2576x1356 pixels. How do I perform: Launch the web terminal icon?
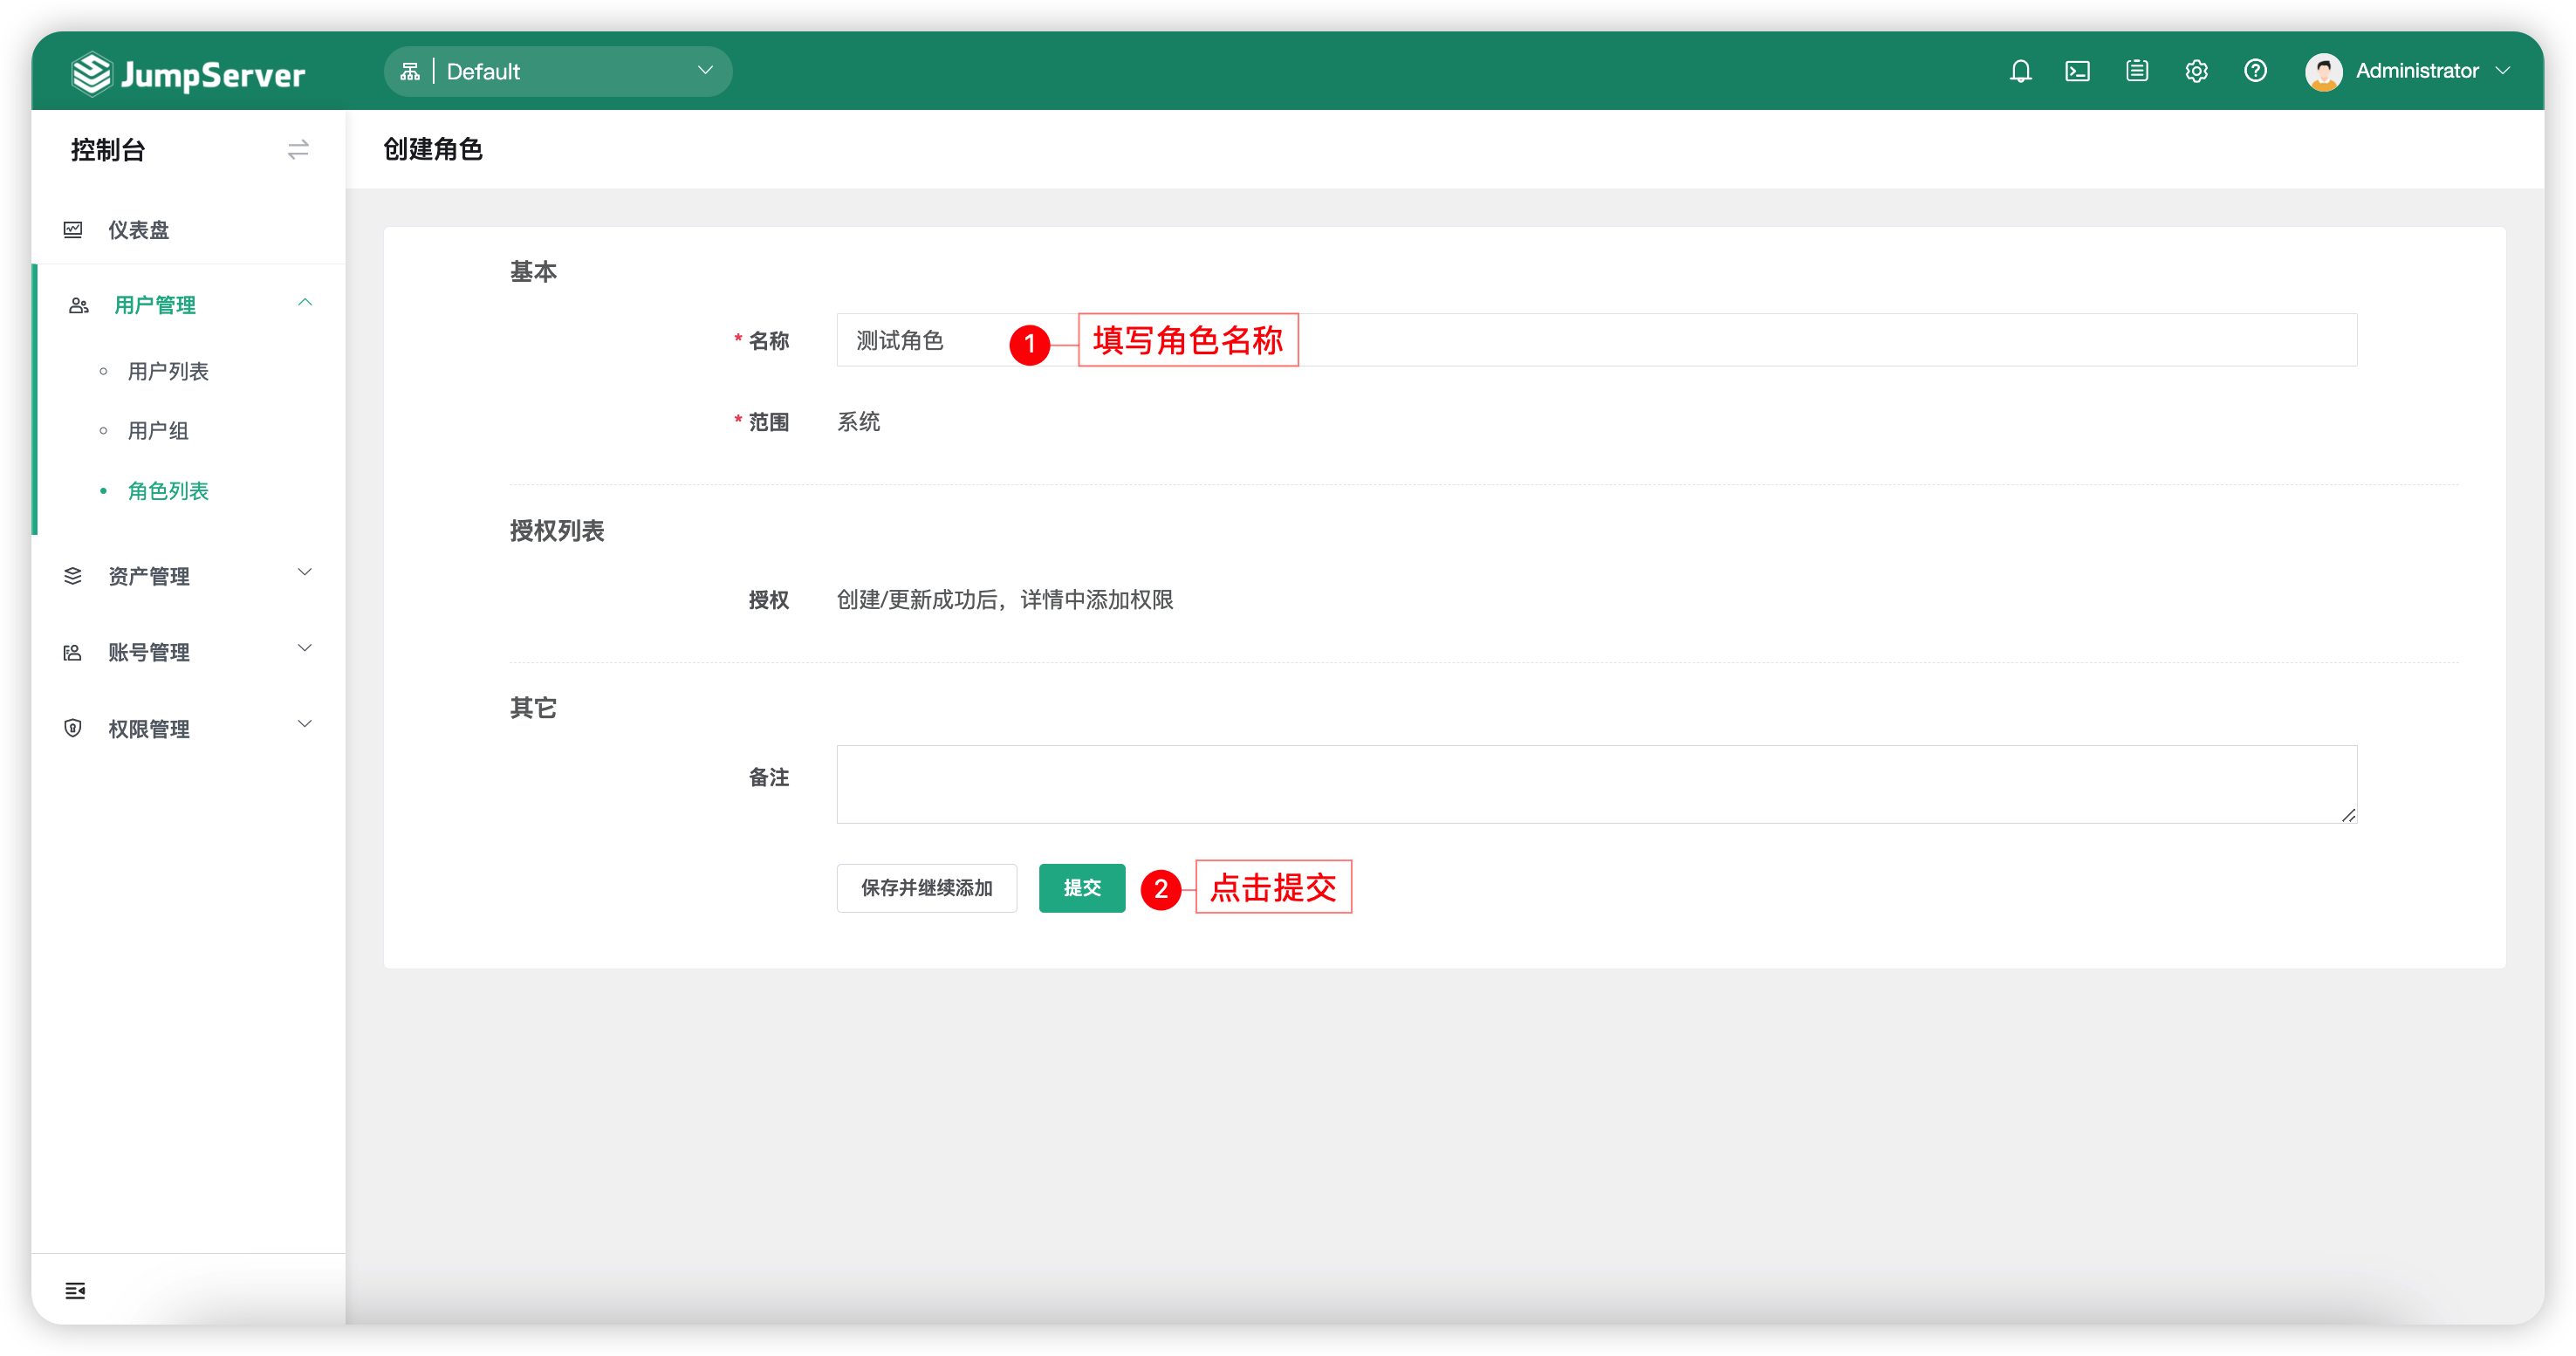(2077, 71)
